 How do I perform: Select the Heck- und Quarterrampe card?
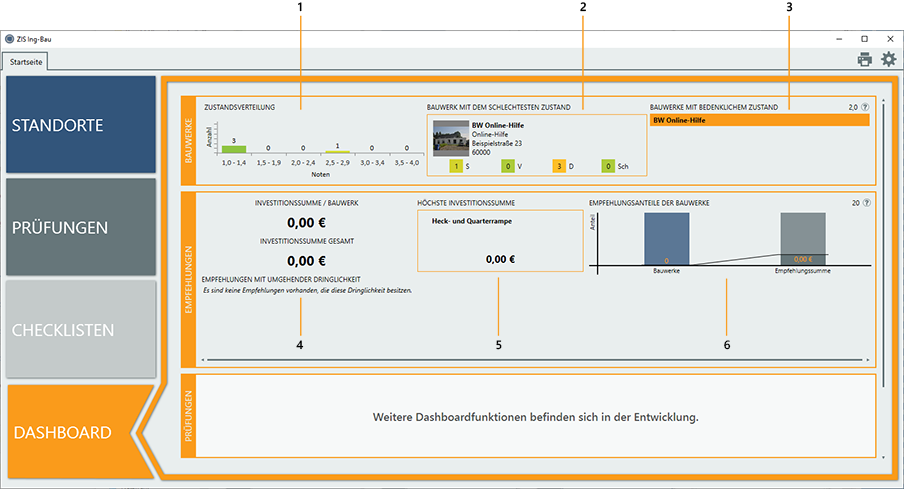(500, 240)
